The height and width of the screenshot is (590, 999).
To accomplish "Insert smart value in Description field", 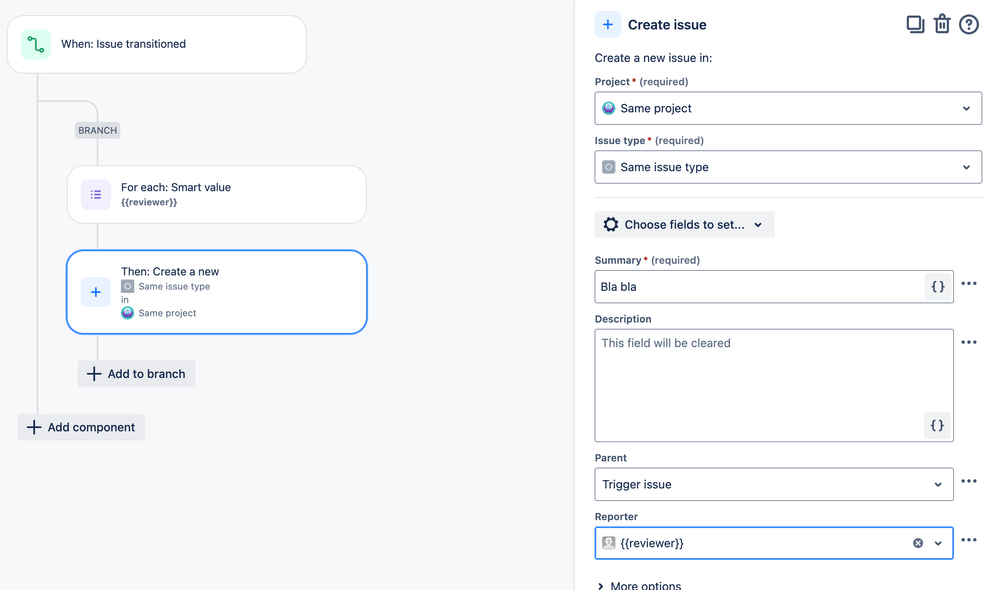I will [937, 425].
